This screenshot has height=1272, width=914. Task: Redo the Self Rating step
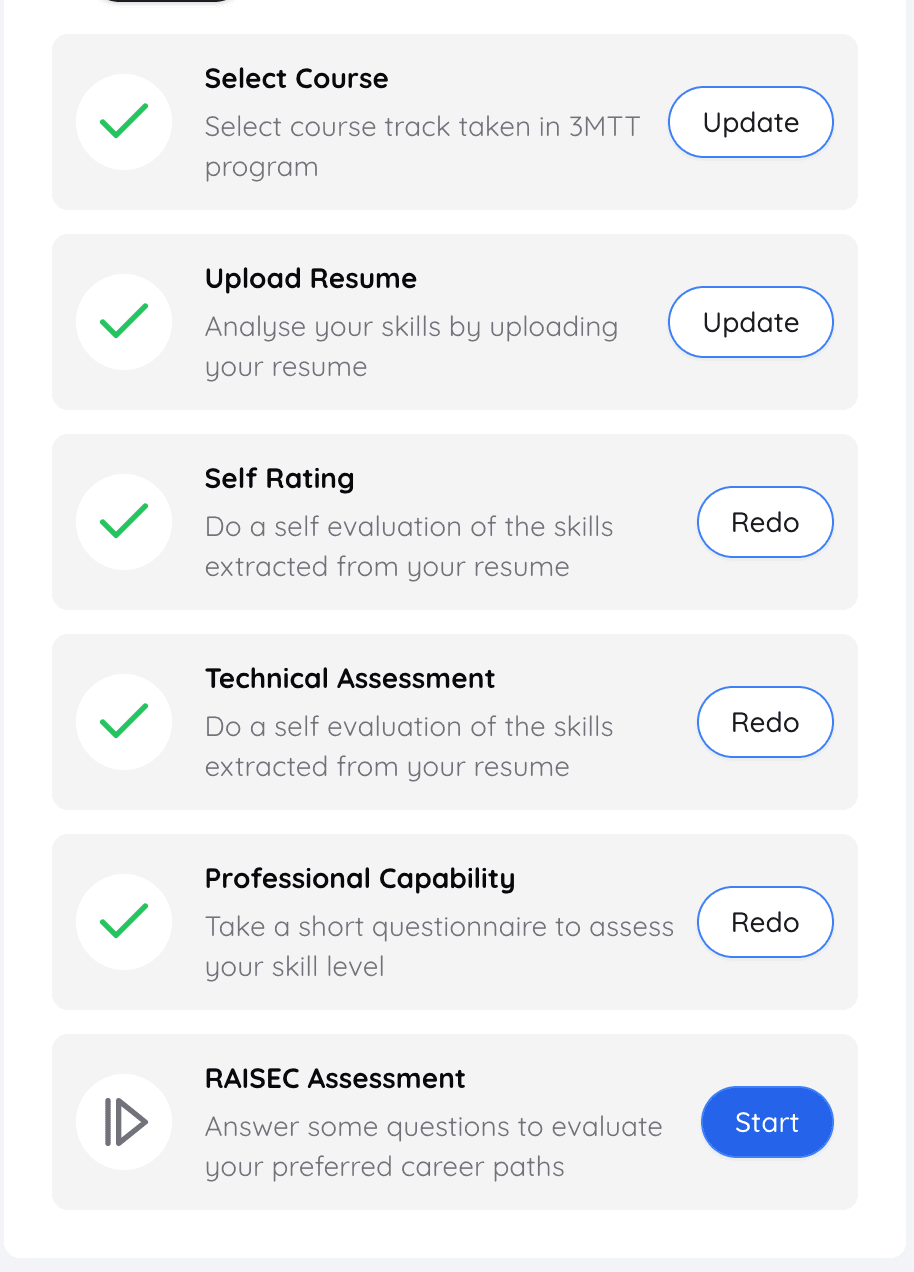pyautogui.click(x=765, y=522)
